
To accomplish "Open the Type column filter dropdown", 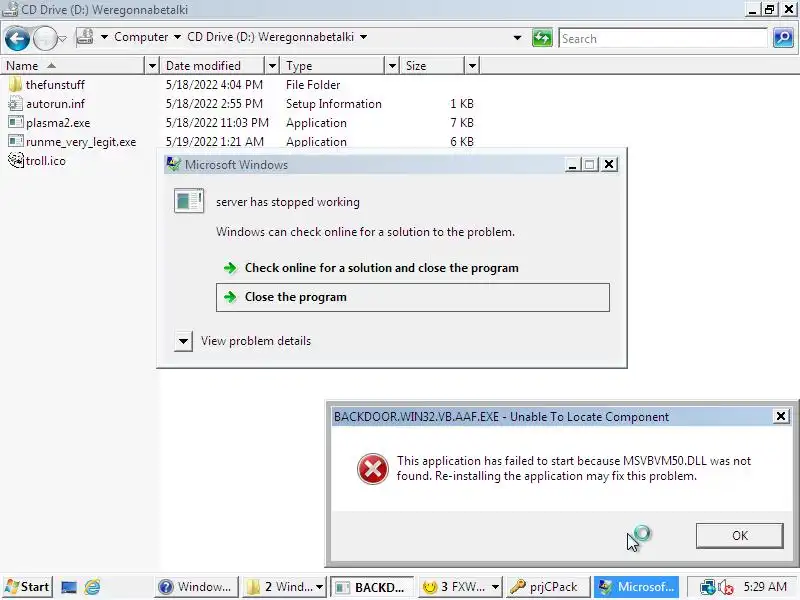I will [392, 66].
